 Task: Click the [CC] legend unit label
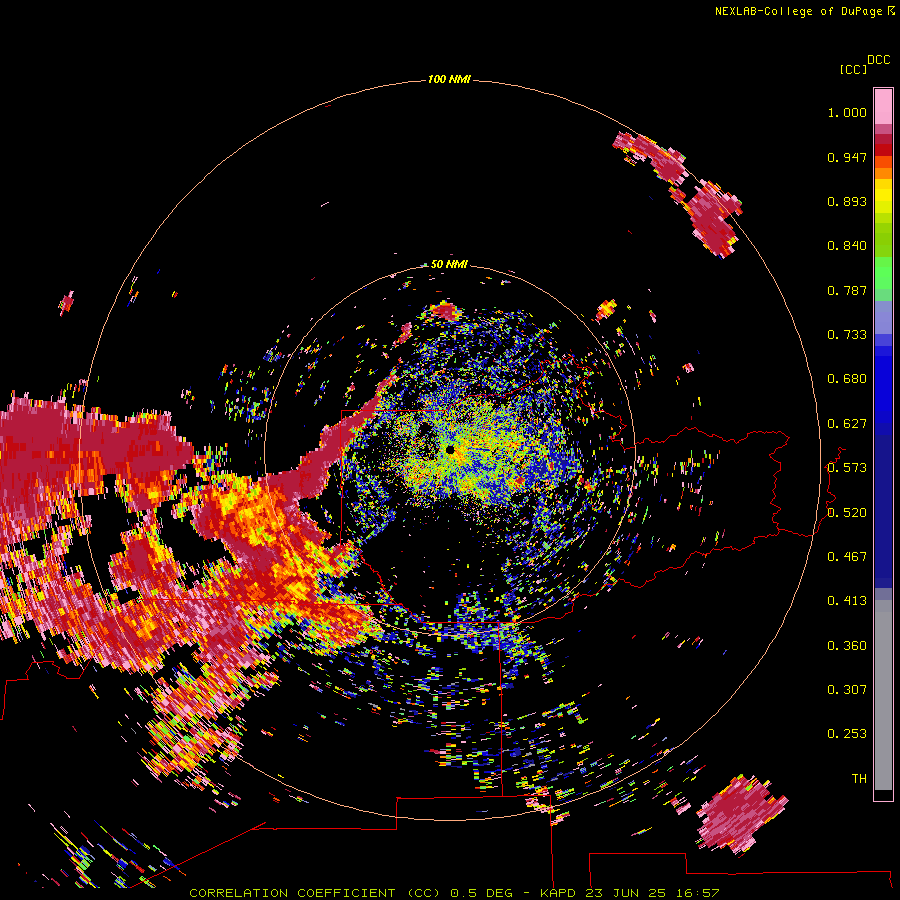tap(853, 69)
